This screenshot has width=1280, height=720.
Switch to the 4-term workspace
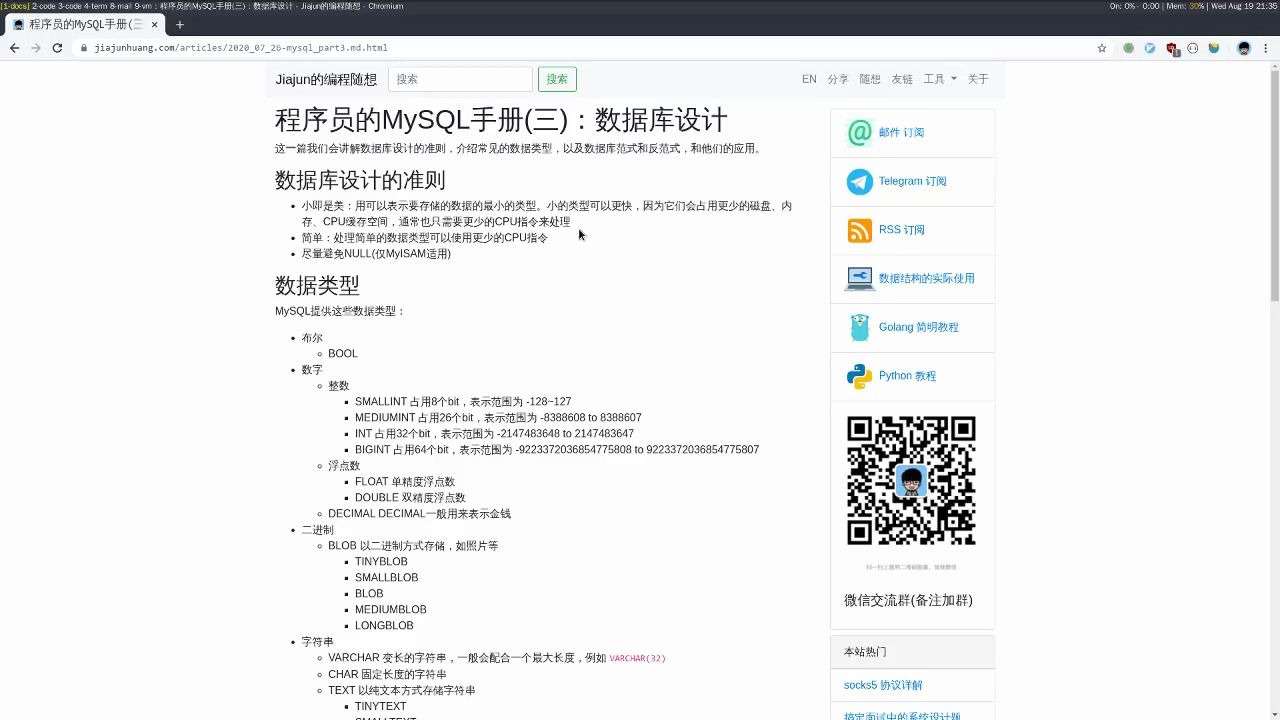tap(97, 6)
